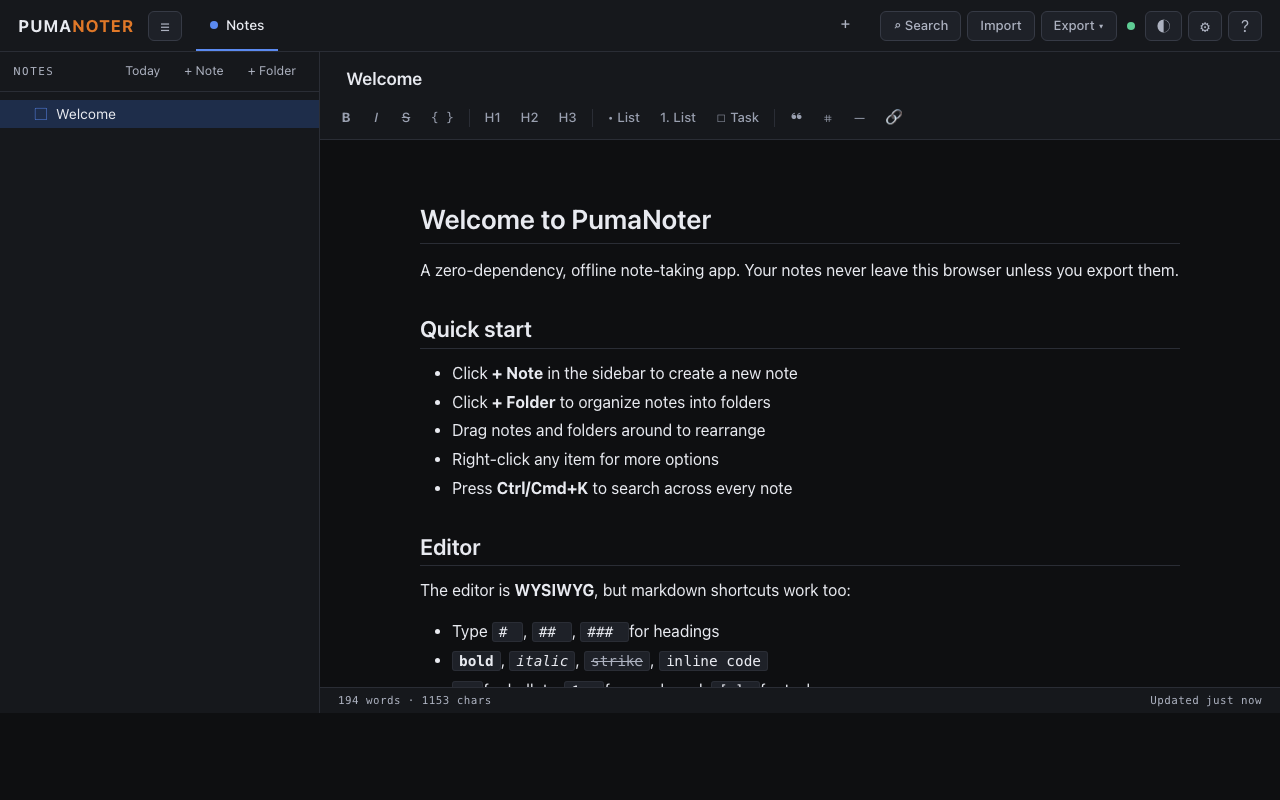Open the Export dropdown
Image resolution: width=1280 pixels, height=800 pixels.
(x=1079, y=26)
